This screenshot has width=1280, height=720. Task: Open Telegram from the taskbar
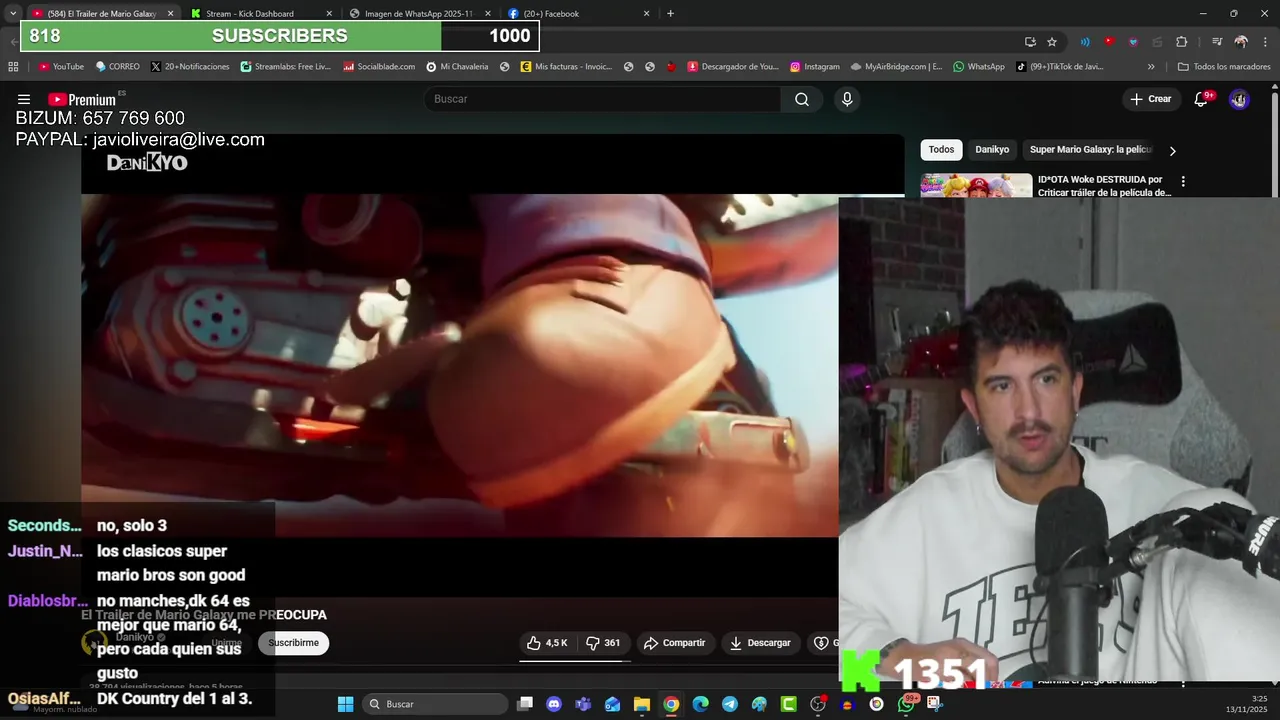pos(730,704)
